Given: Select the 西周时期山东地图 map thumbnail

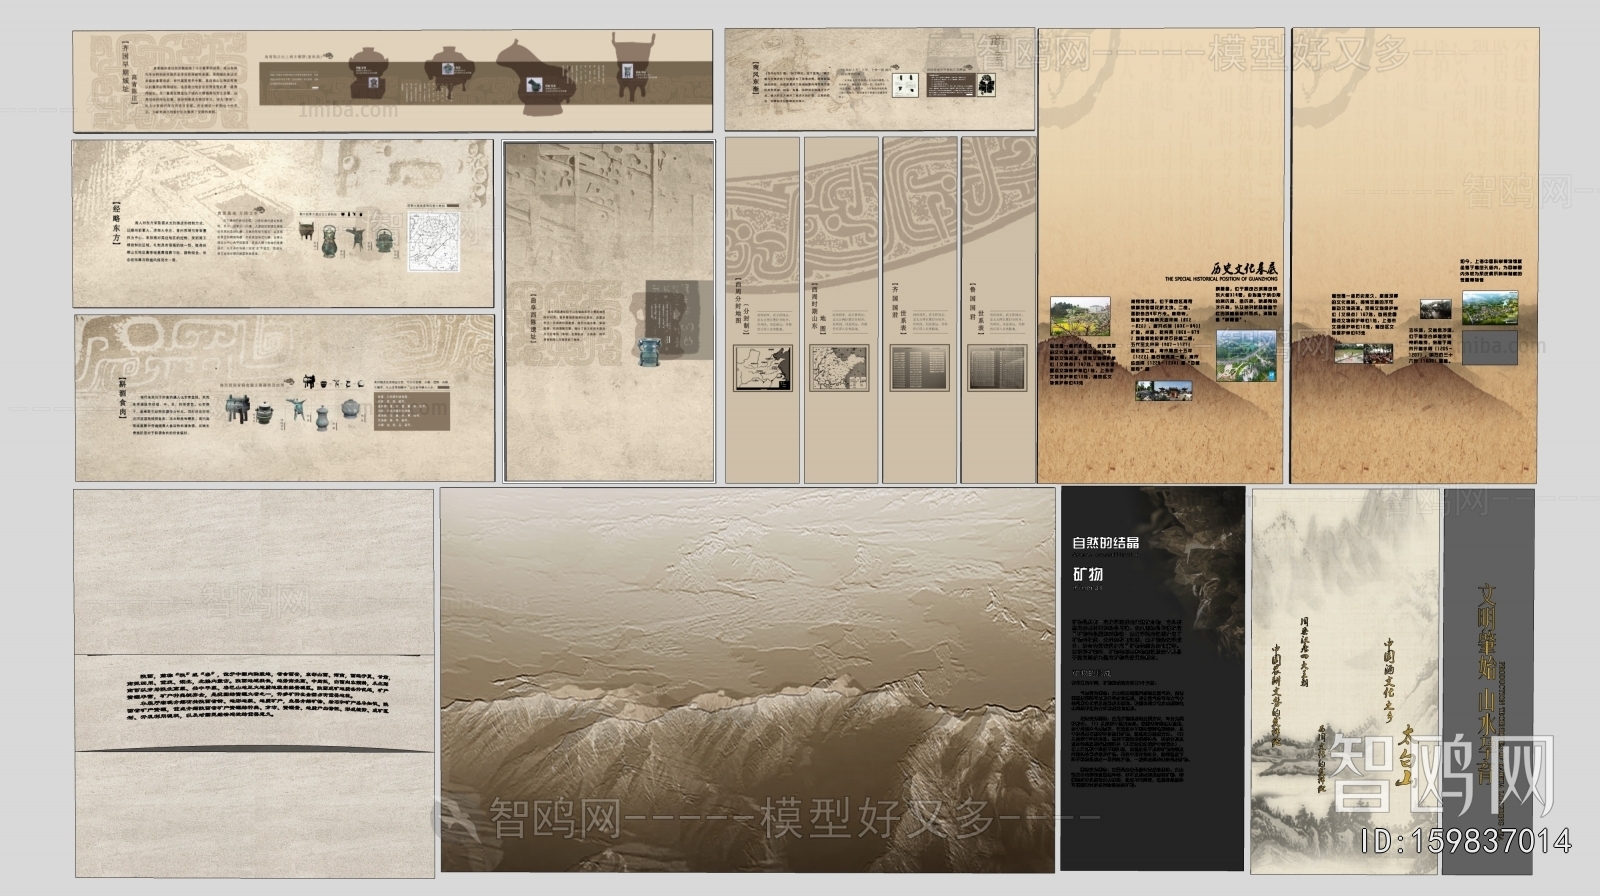Looking at the screenshot, I should [x=840, y=367].
